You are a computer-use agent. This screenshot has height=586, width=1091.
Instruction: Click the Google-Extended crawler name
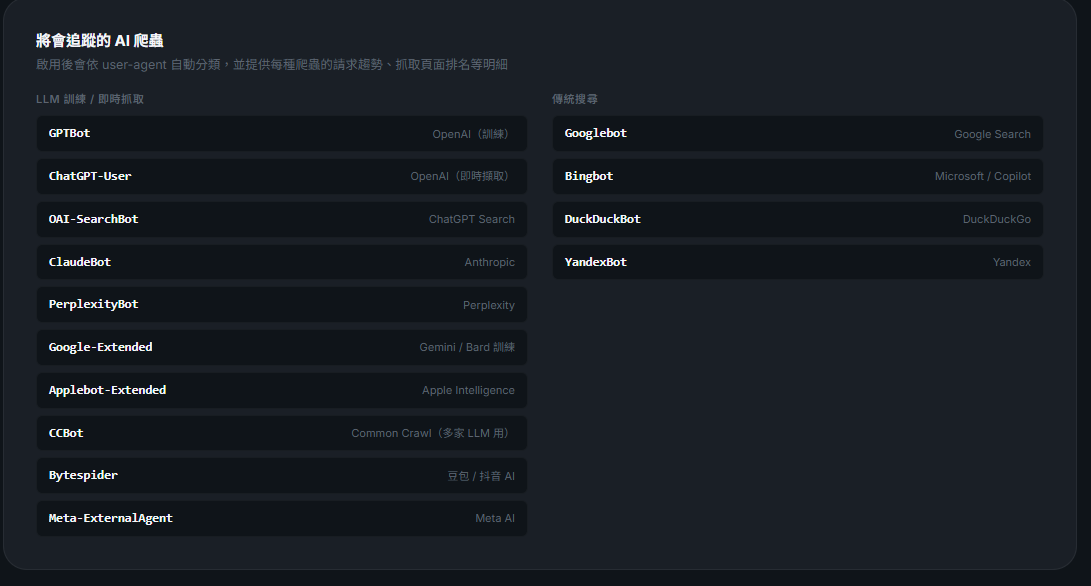pos(100,347)
